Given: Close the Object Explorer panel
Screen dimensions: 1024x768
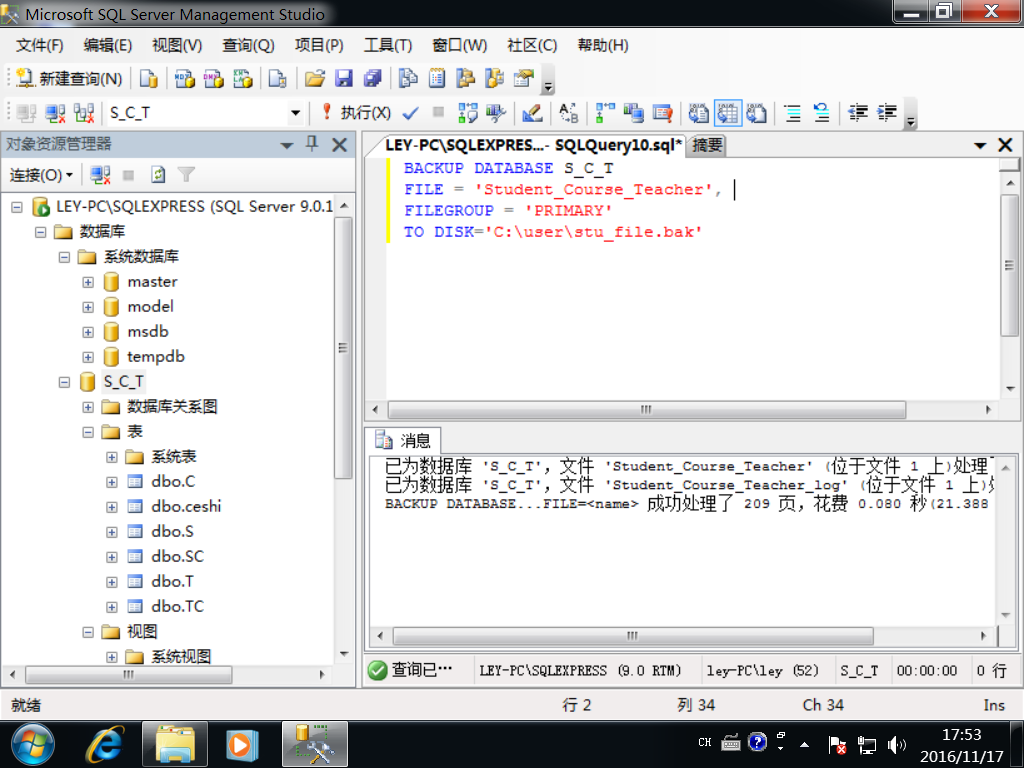Looking at the screenshot, I should pyautogui.click(x=340, y=145).
